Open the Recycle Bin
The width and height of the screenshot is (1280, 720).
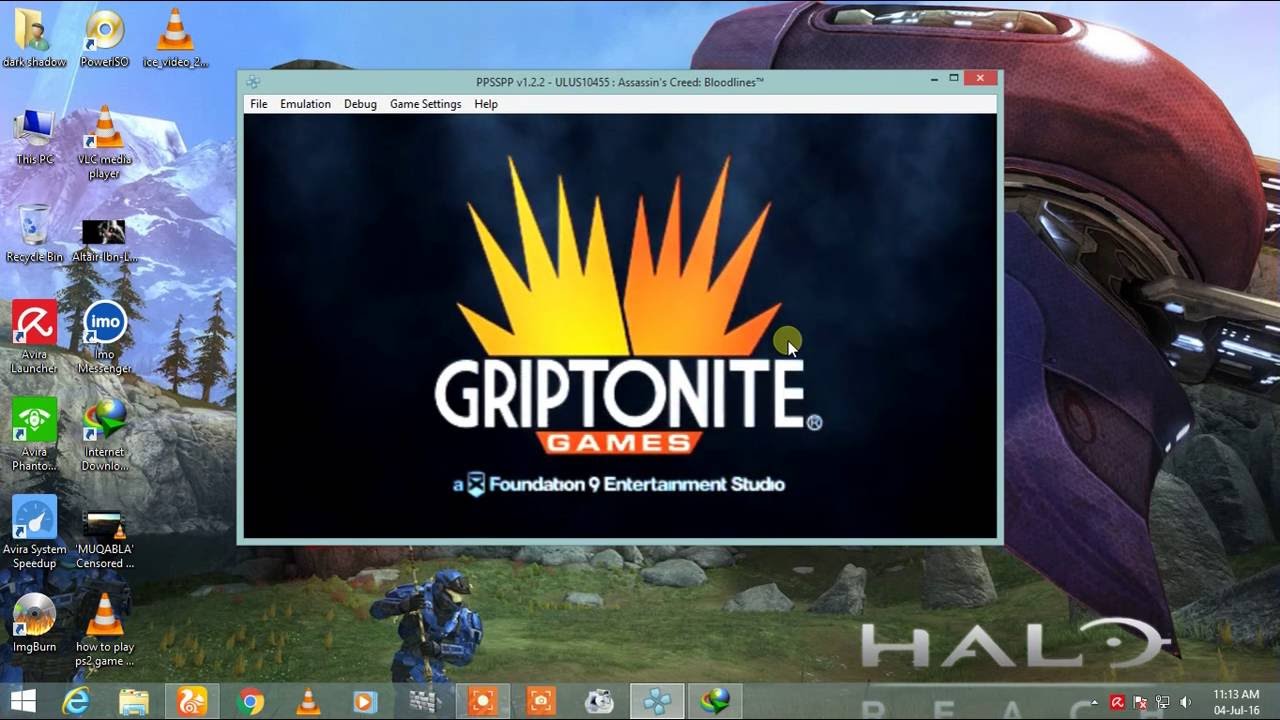(x=35, y=234)
